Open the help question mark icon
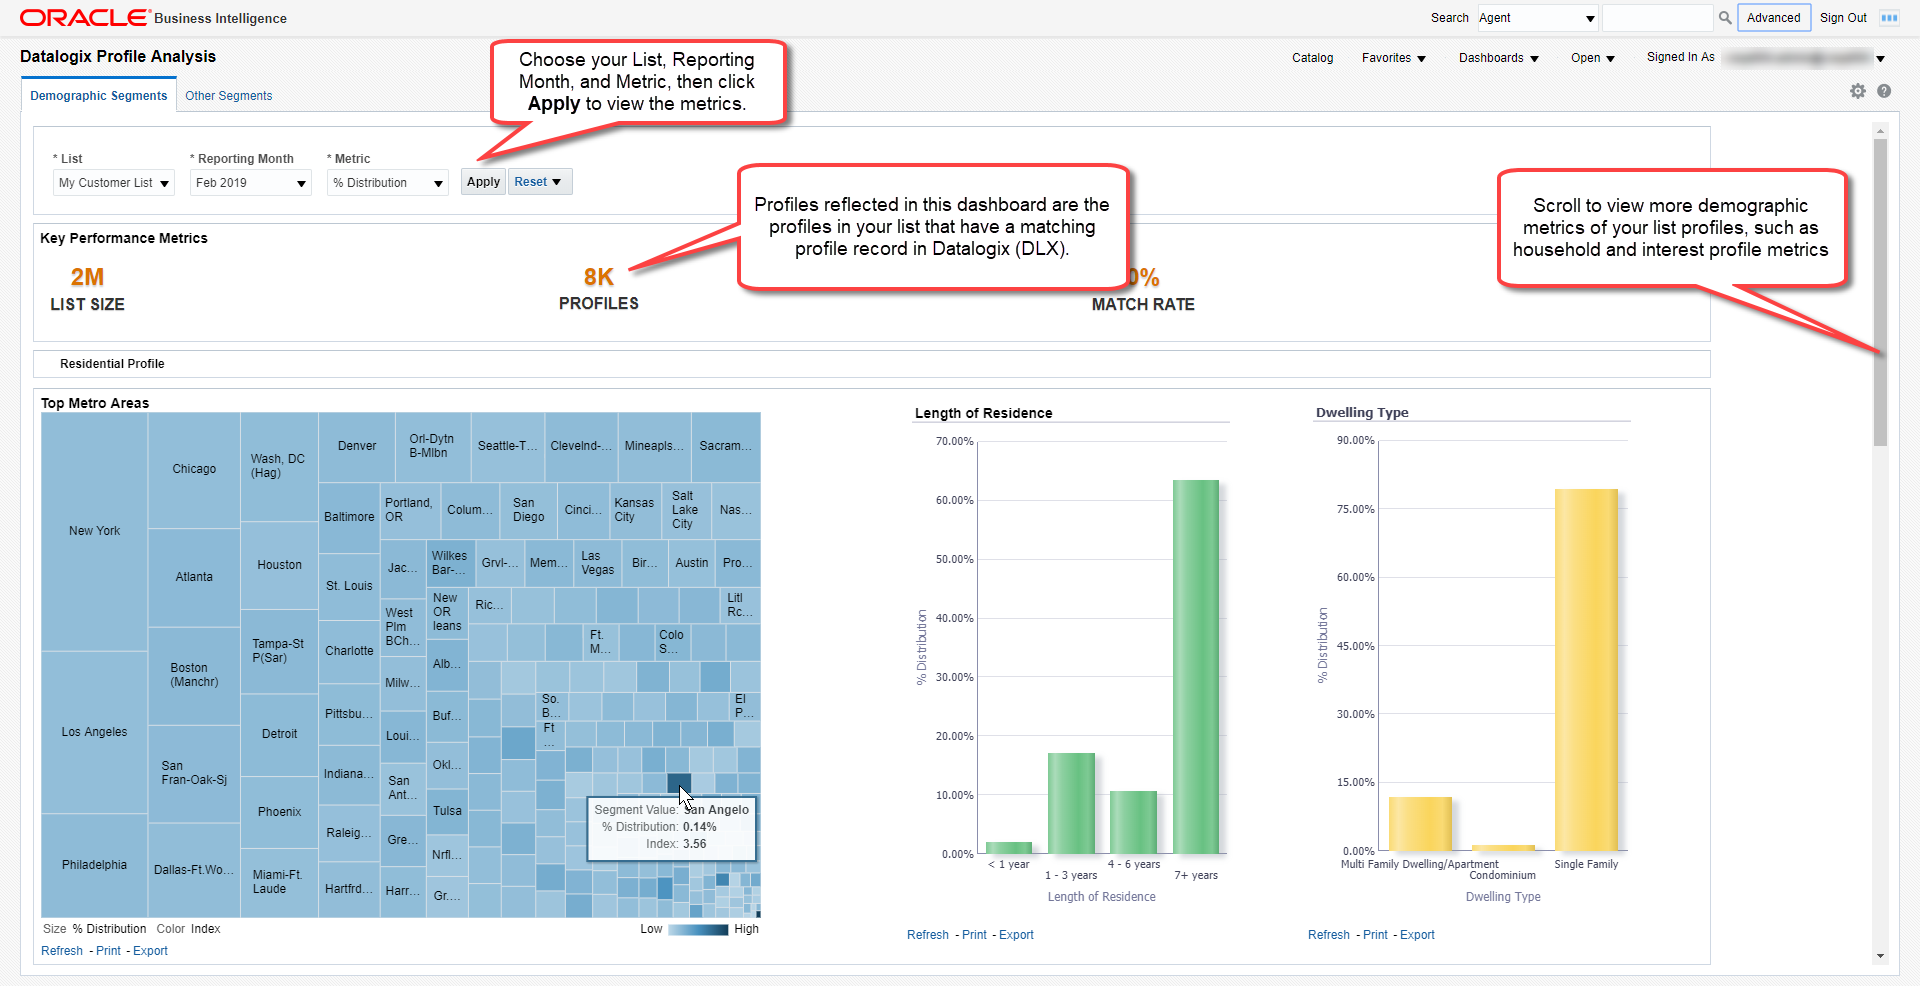 (1884, 91)
